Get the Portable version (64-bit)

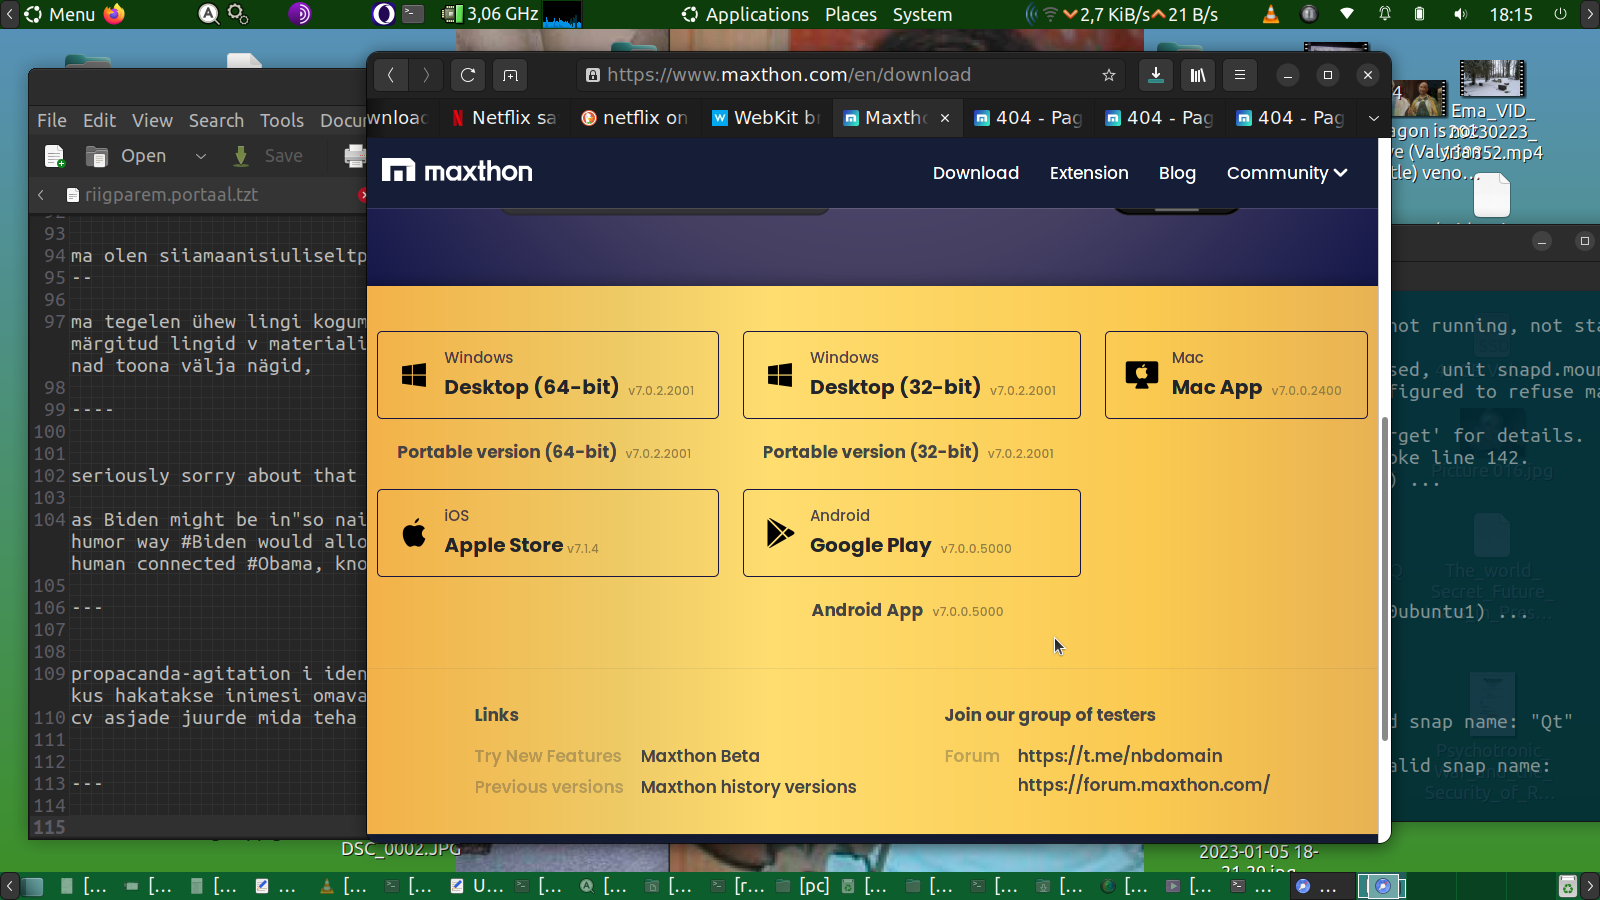pyautogui.click(x=544, y=452)
